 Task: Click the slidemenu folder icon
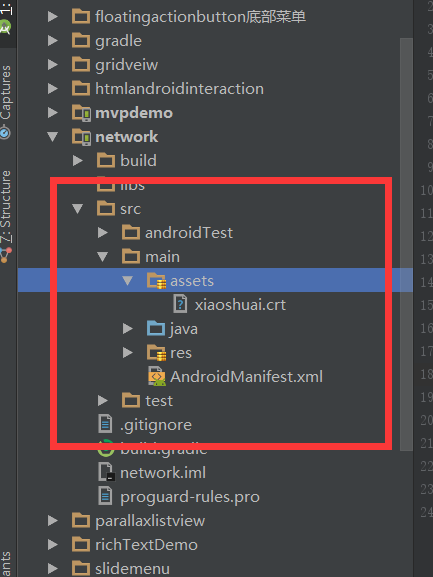point(81,569)
